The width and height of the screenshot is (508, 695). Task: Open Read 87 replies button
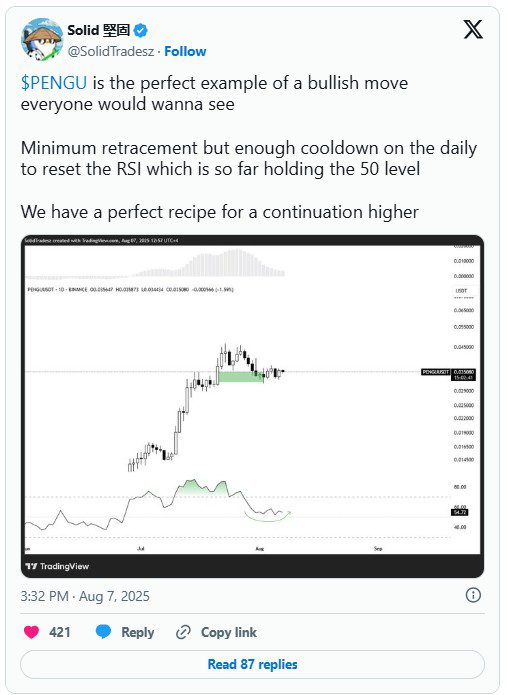pos(252,664)
